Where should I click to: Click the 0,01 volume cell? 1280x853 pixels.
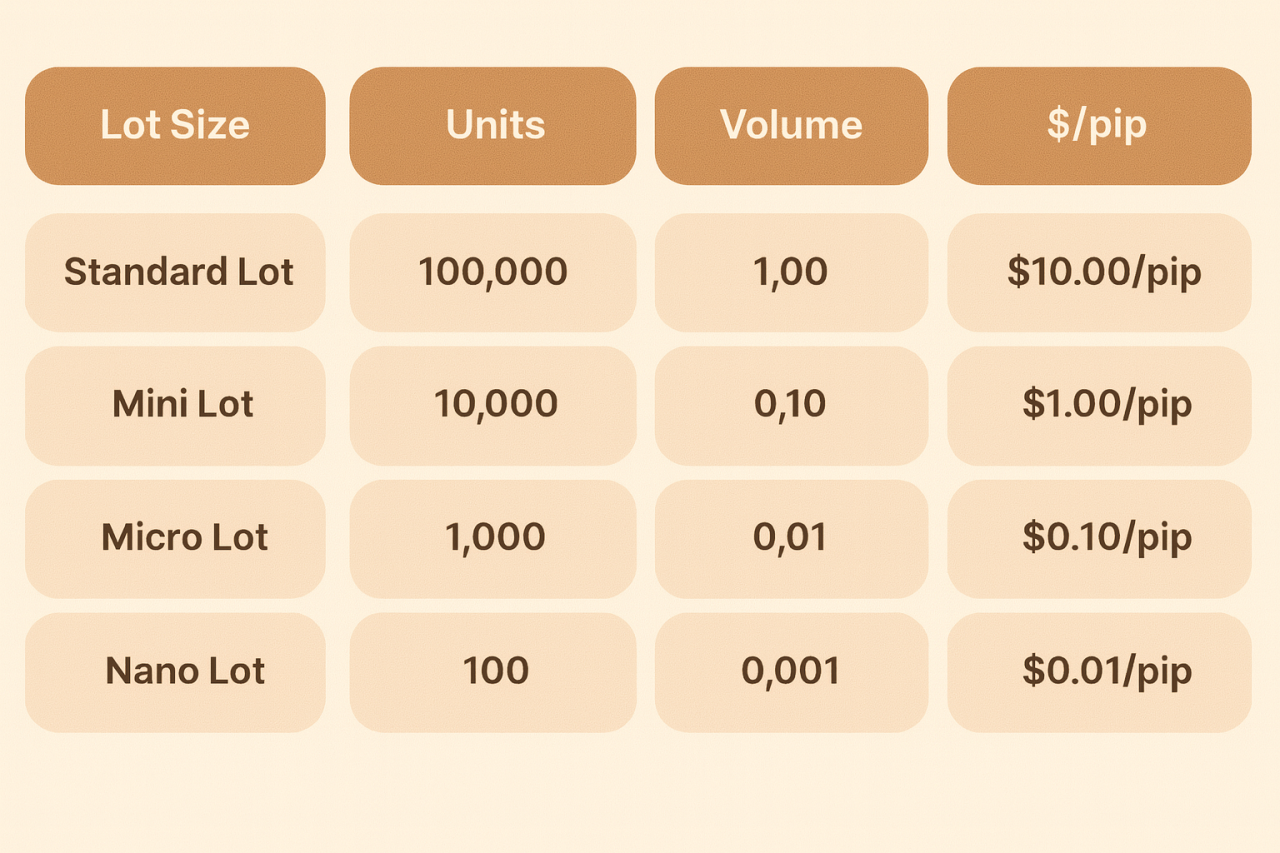(x=791, y=538)
